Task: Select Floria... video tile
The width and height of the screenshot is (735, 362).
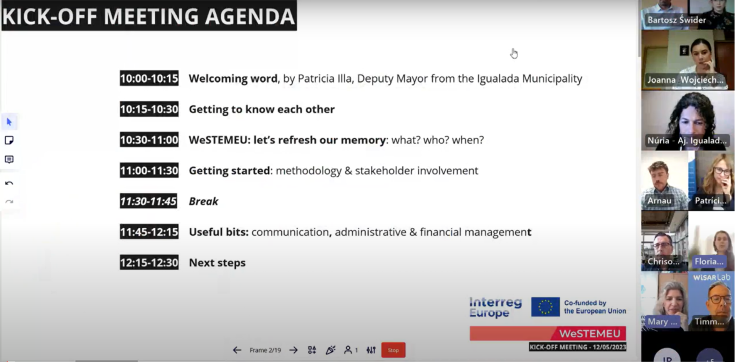Action: [x=711, y=241]
